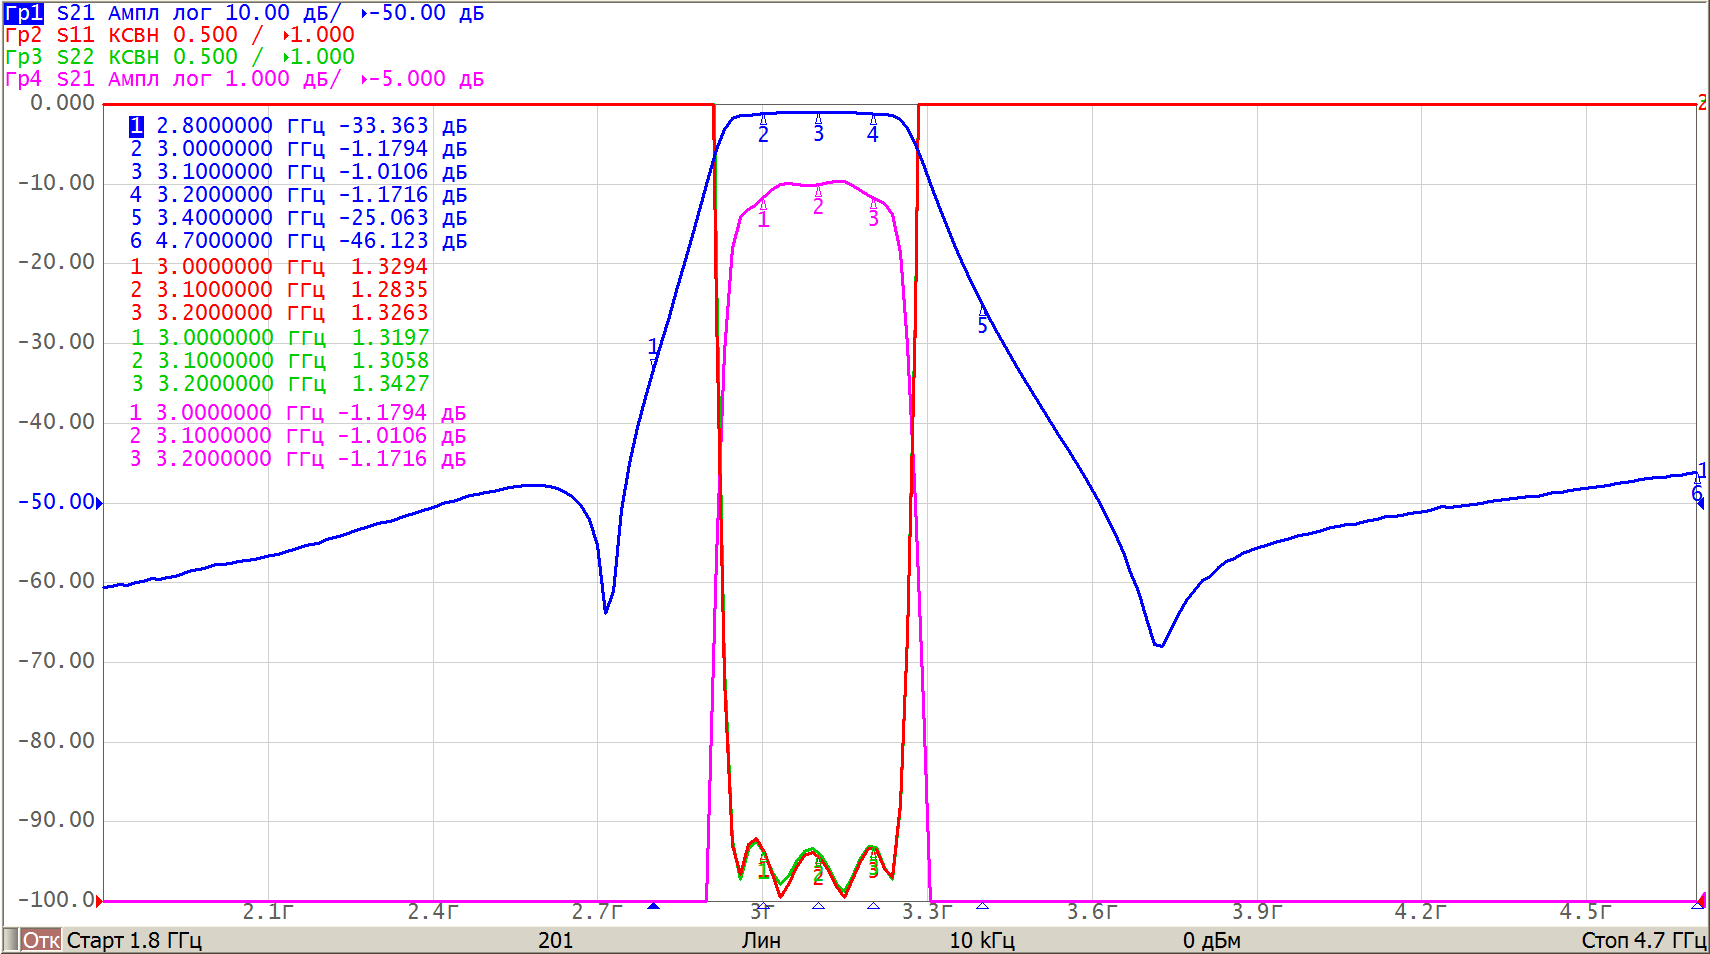The width and height of the screenshot is (1710, 954).
Task: Open the 0 дБм power level field
Action: [x=1211, y=940]
